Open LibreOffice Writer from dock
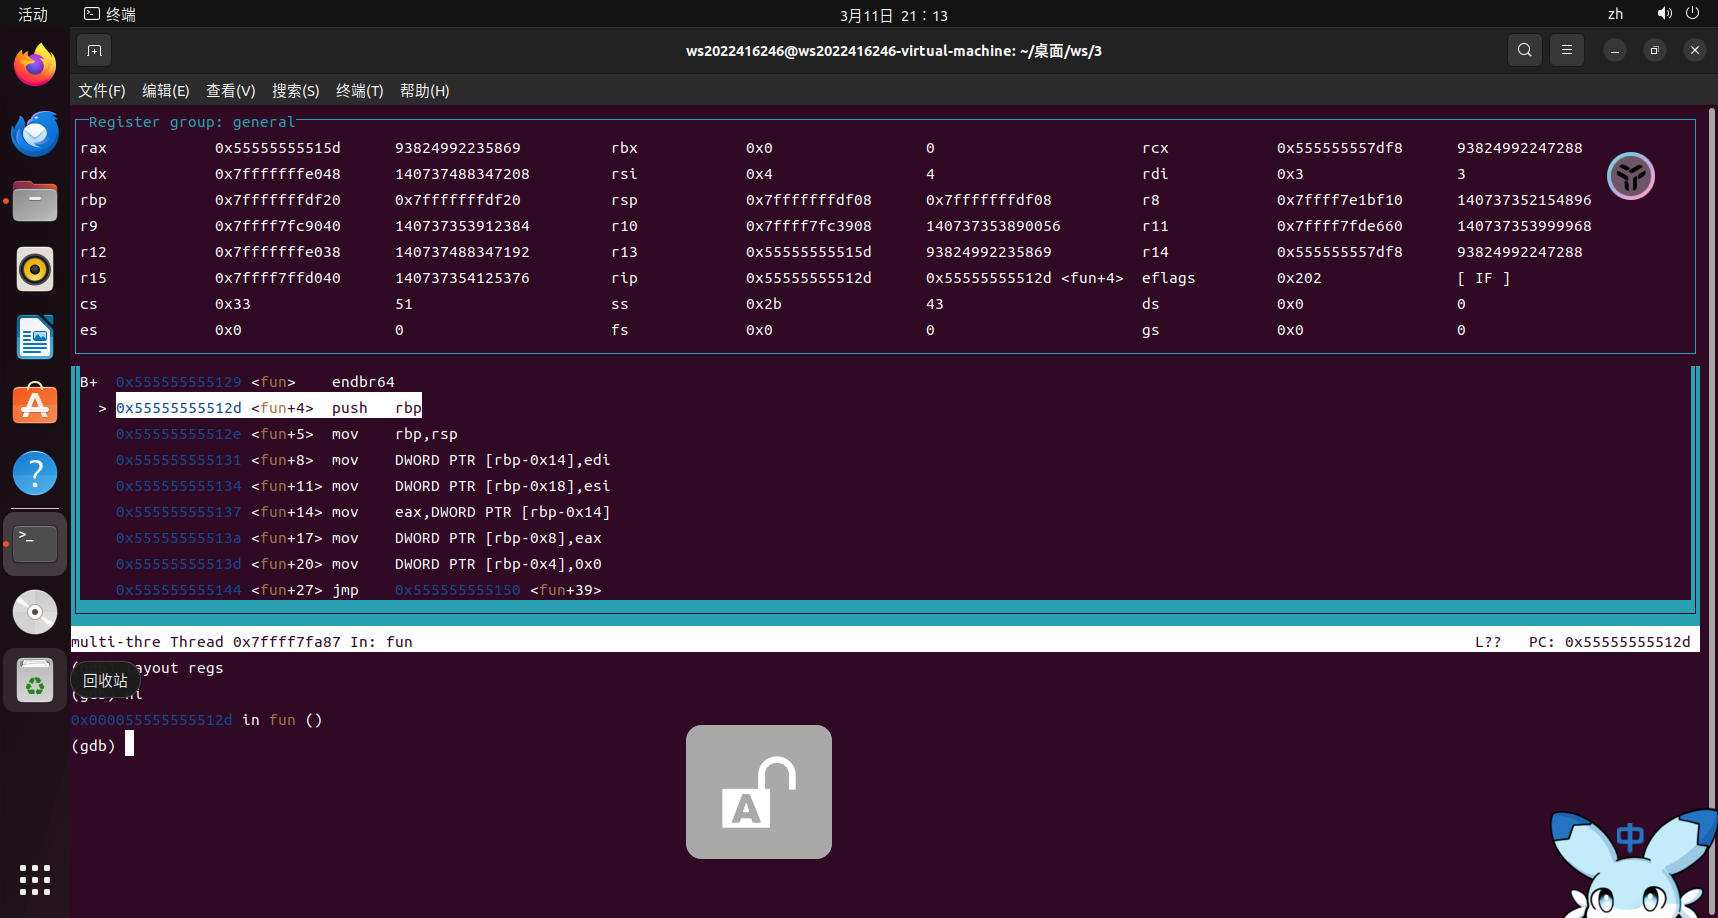This screenshot has width=1718, height=918. click(35, 338)
